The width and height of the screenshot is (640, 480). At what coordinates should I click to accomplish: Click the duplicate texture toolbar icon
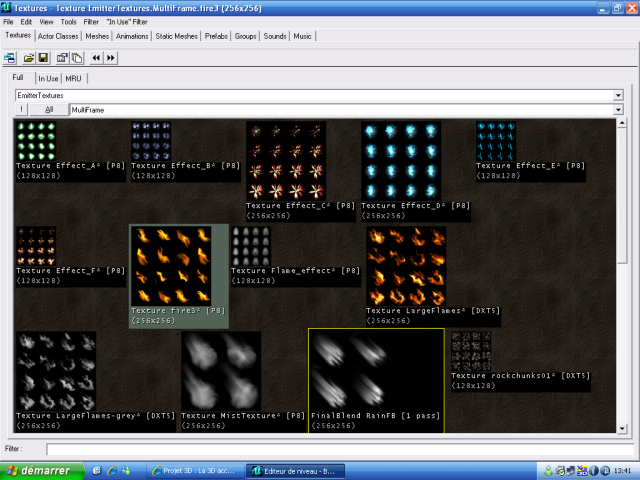(x=77, y=58)
